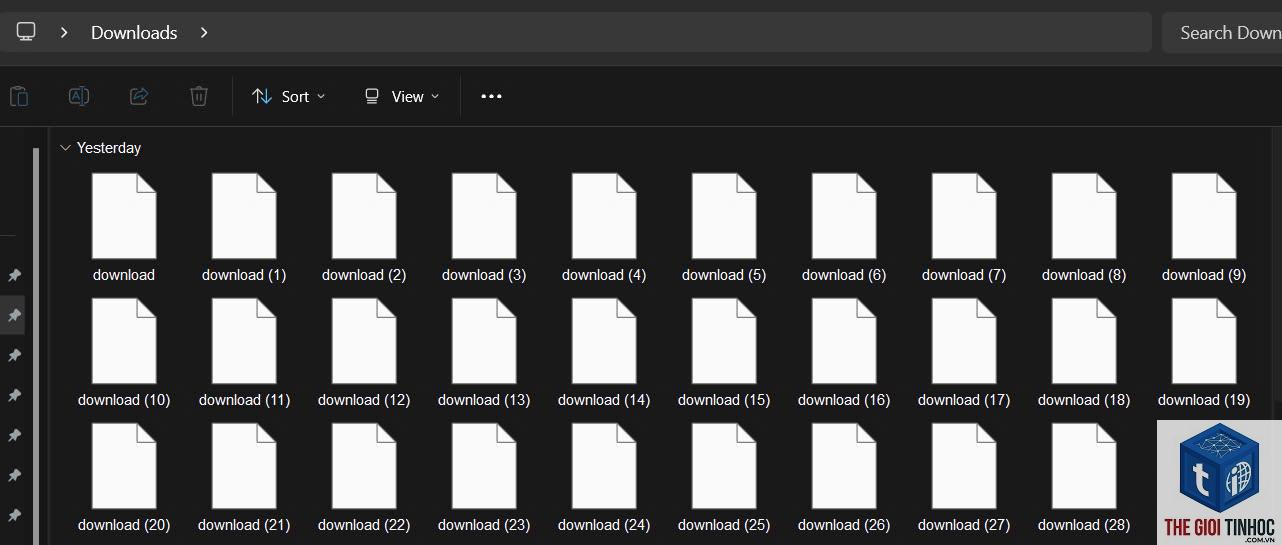Select file download (15)
The height and width of the screenshot is (545, 1282).
pyautogui.click(x=724, y=353)
